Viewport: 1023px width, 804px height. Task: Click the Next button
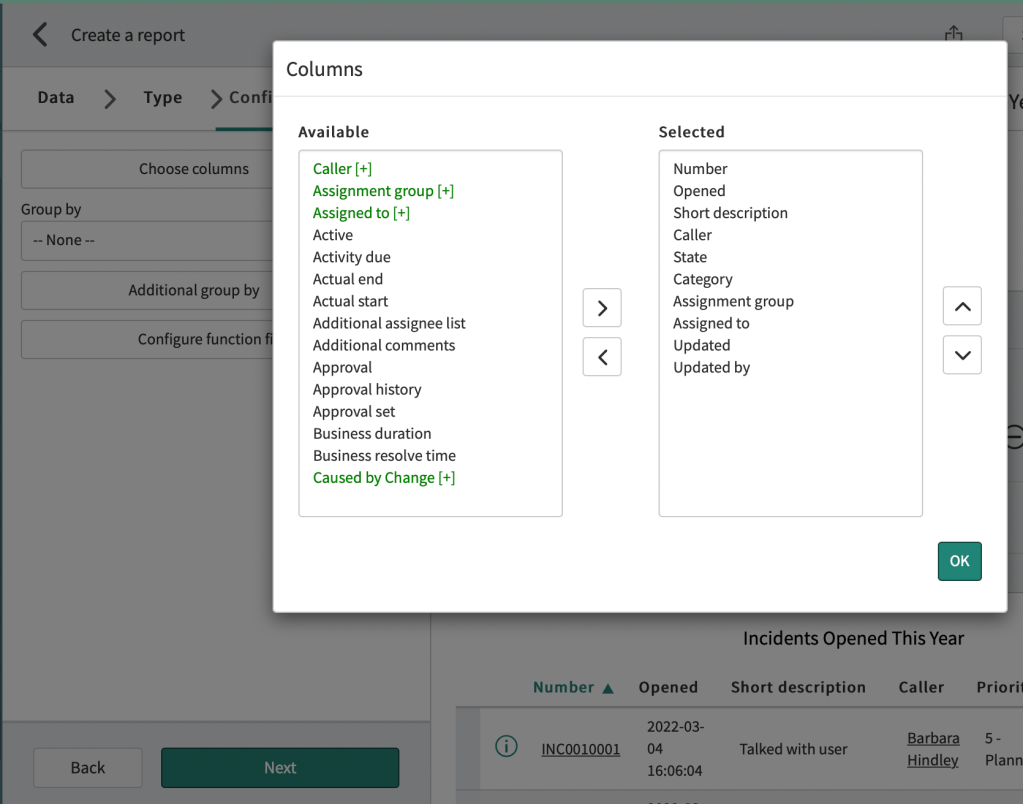click(280, 768)
